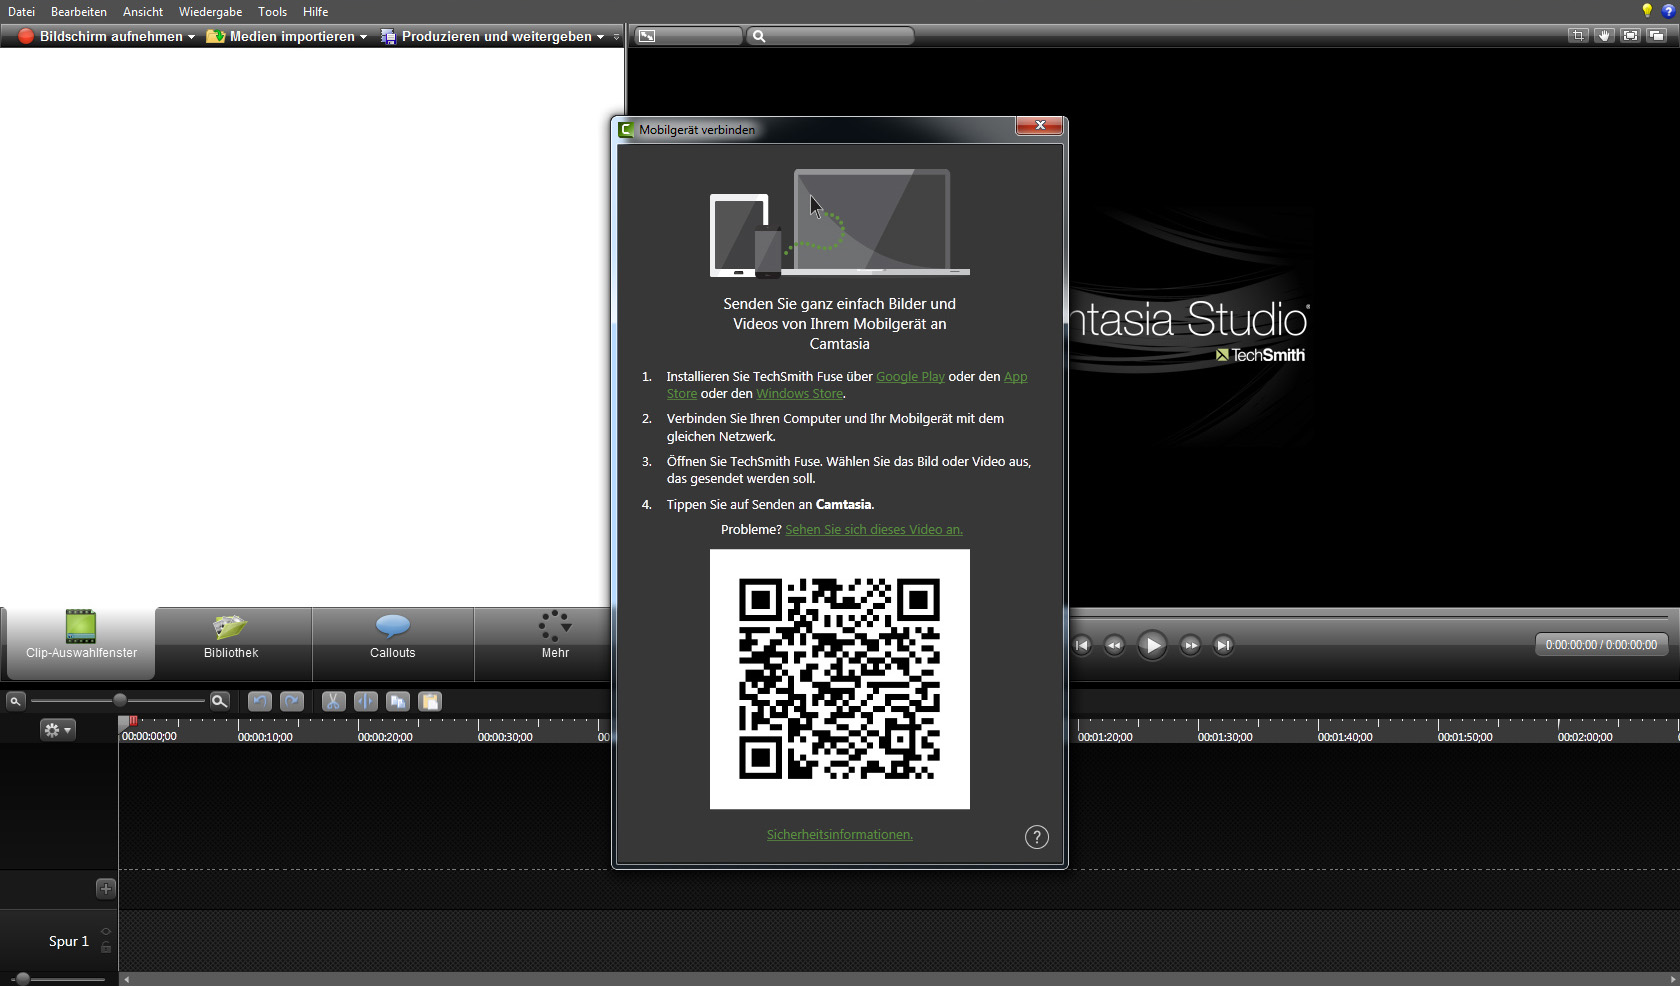Viewport: 1680px width, 986px height.
Task: Select the crop tool in preview toolbar
Action: tap(1578, 36)
